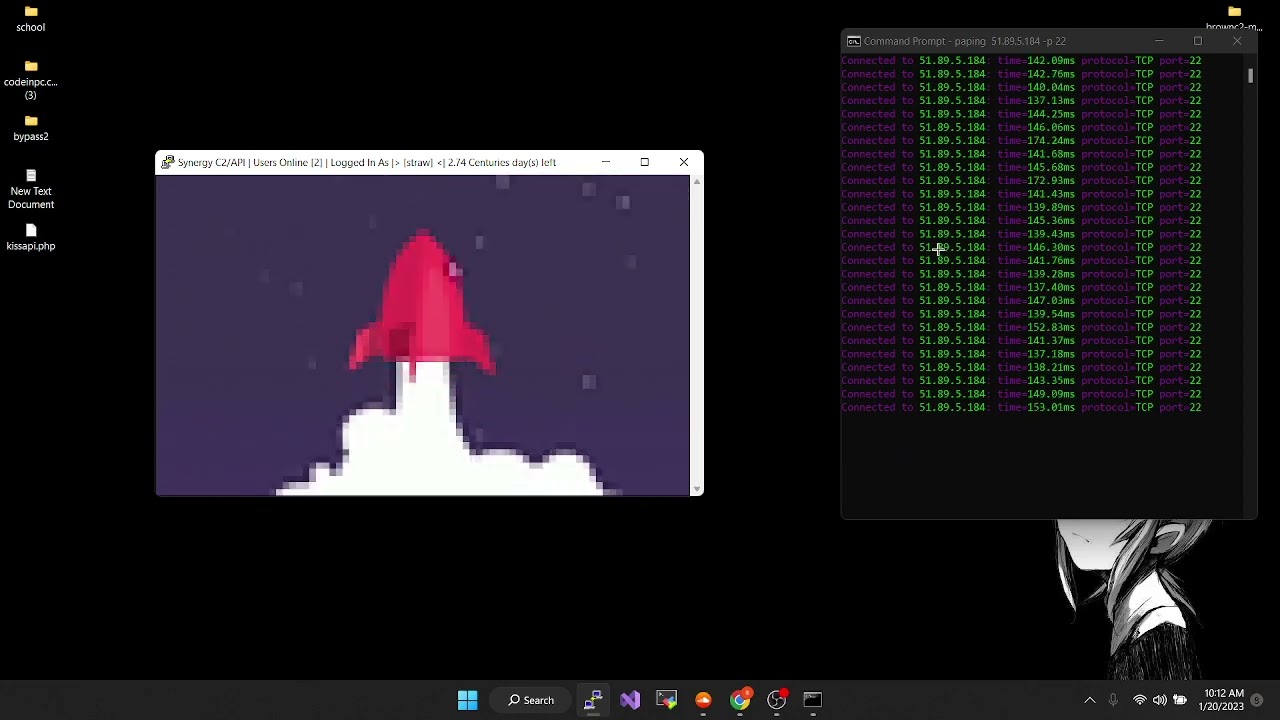Open the folder in the top-right desktop corner
This screenshot has width=1280, height=720.
1234,18
